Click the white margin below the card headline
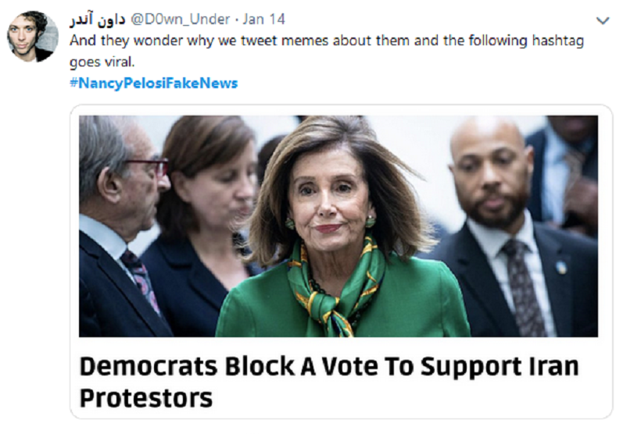623x434 pixels. pyautogui.click(x=341, y=414)
